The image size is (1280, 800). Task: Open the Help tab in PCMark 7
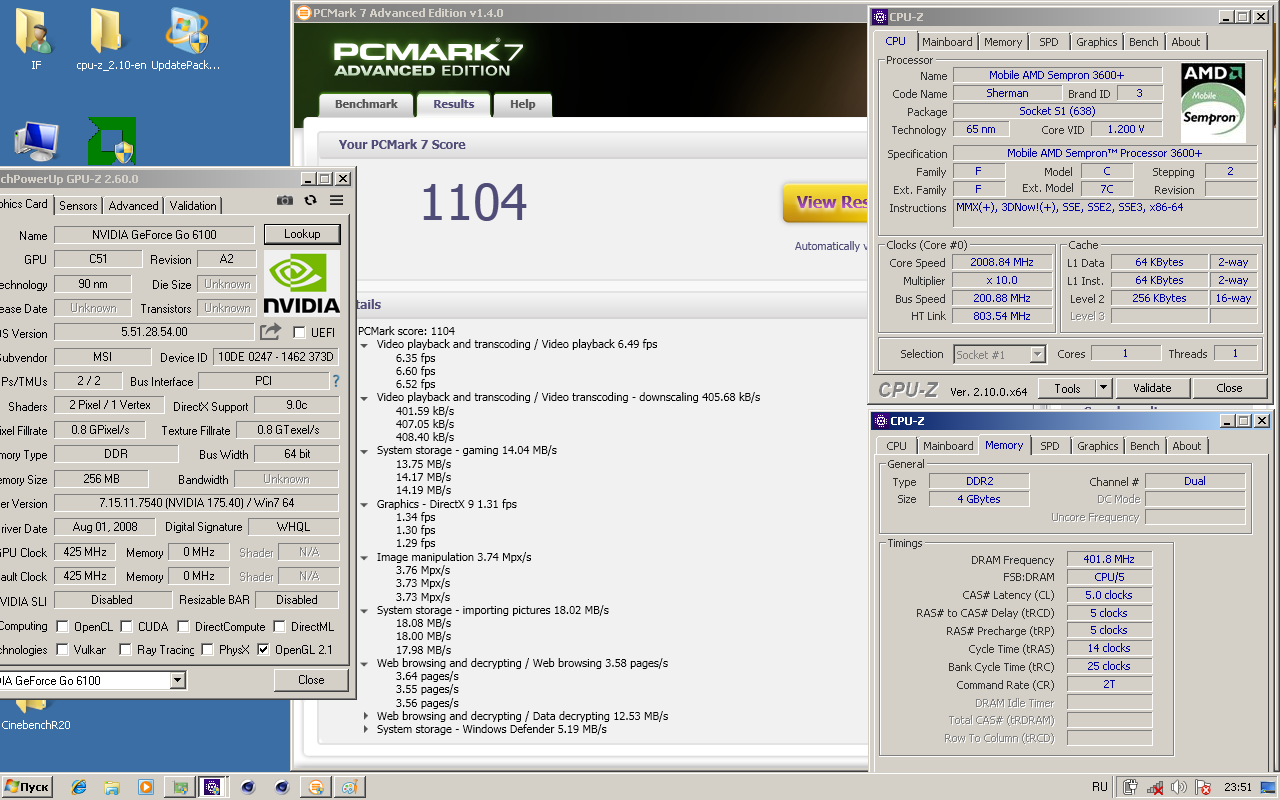click(522, 104)
